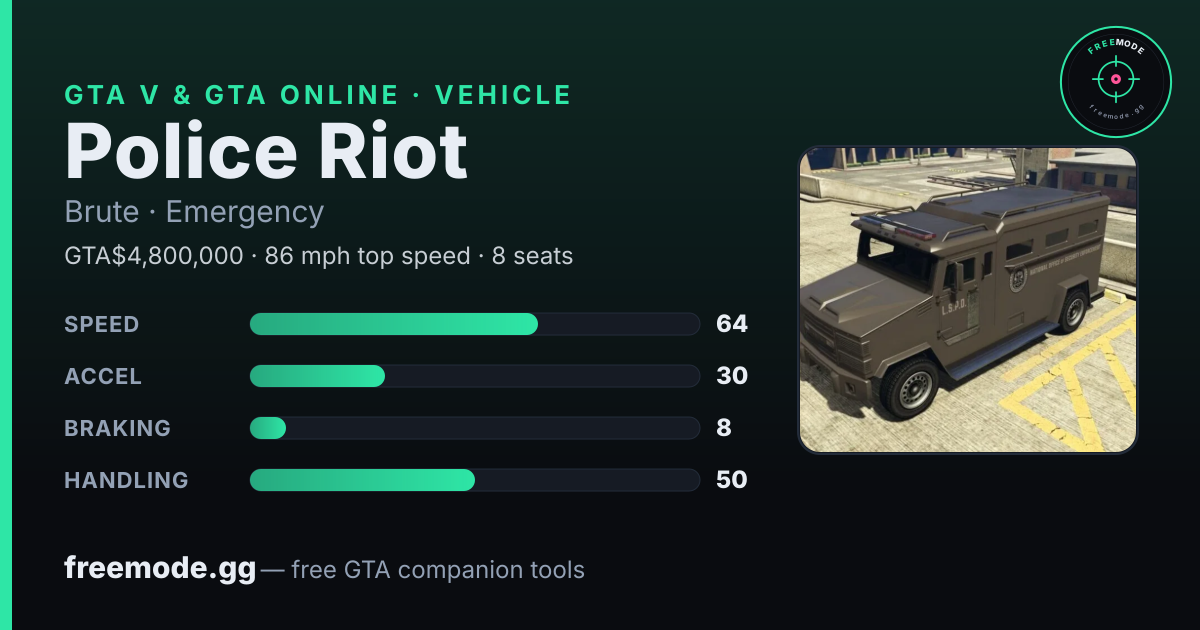Click the Brute · Emergency class text
This screenshot has height=630, width=1200.
pos(194,212)
